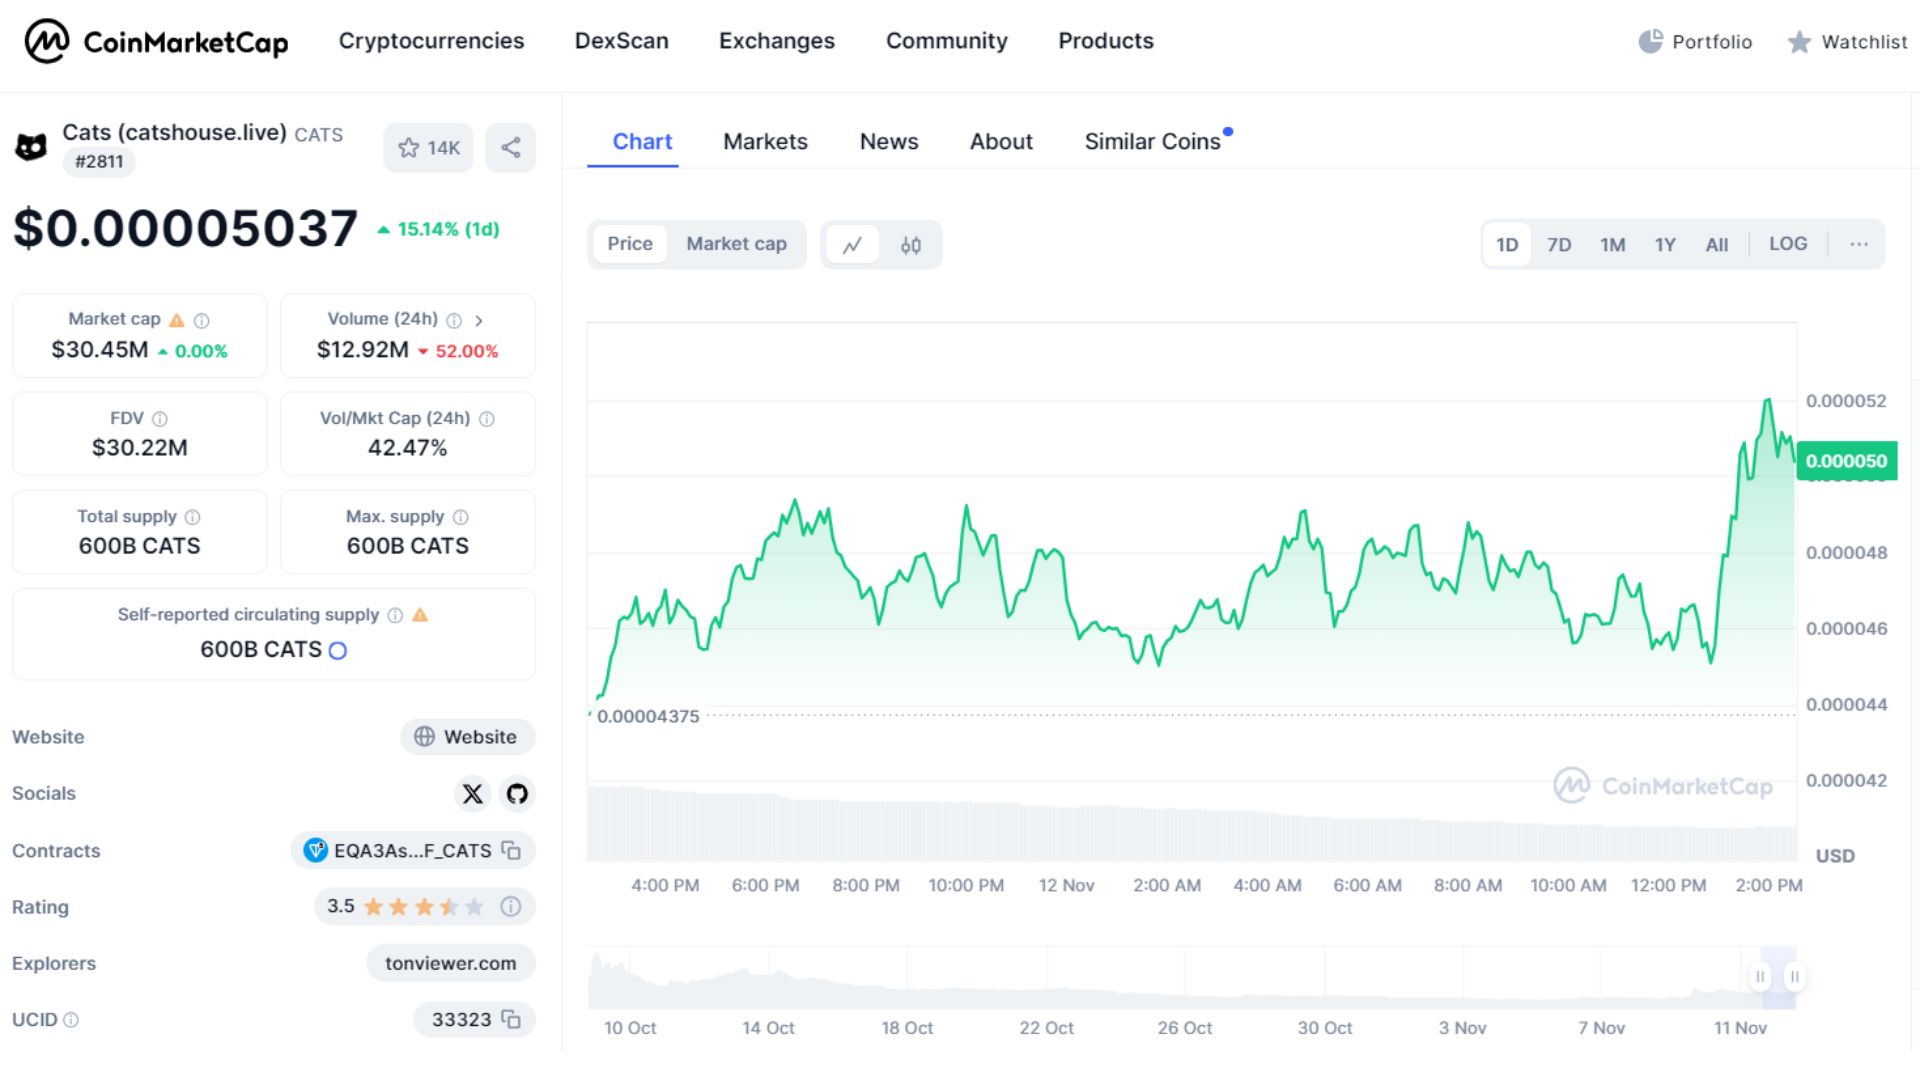Click the Watchlist link text
Viewport: 1920px width, 1080px height.
(1864, 42)
